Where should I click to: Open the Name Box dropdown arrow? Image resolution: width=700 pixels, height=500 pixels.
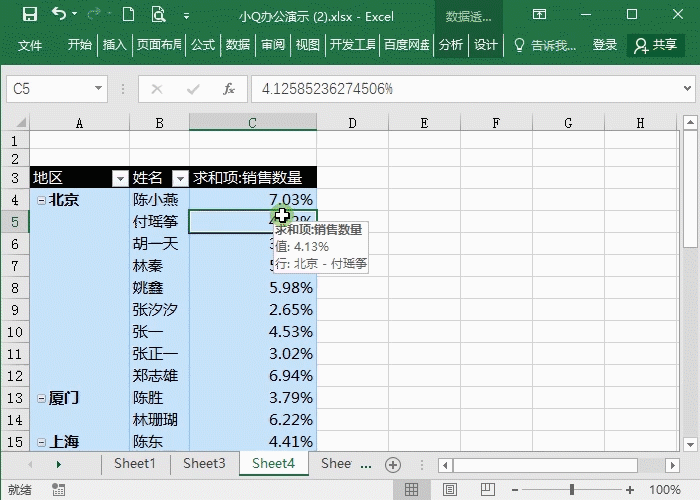click(99, 89)
